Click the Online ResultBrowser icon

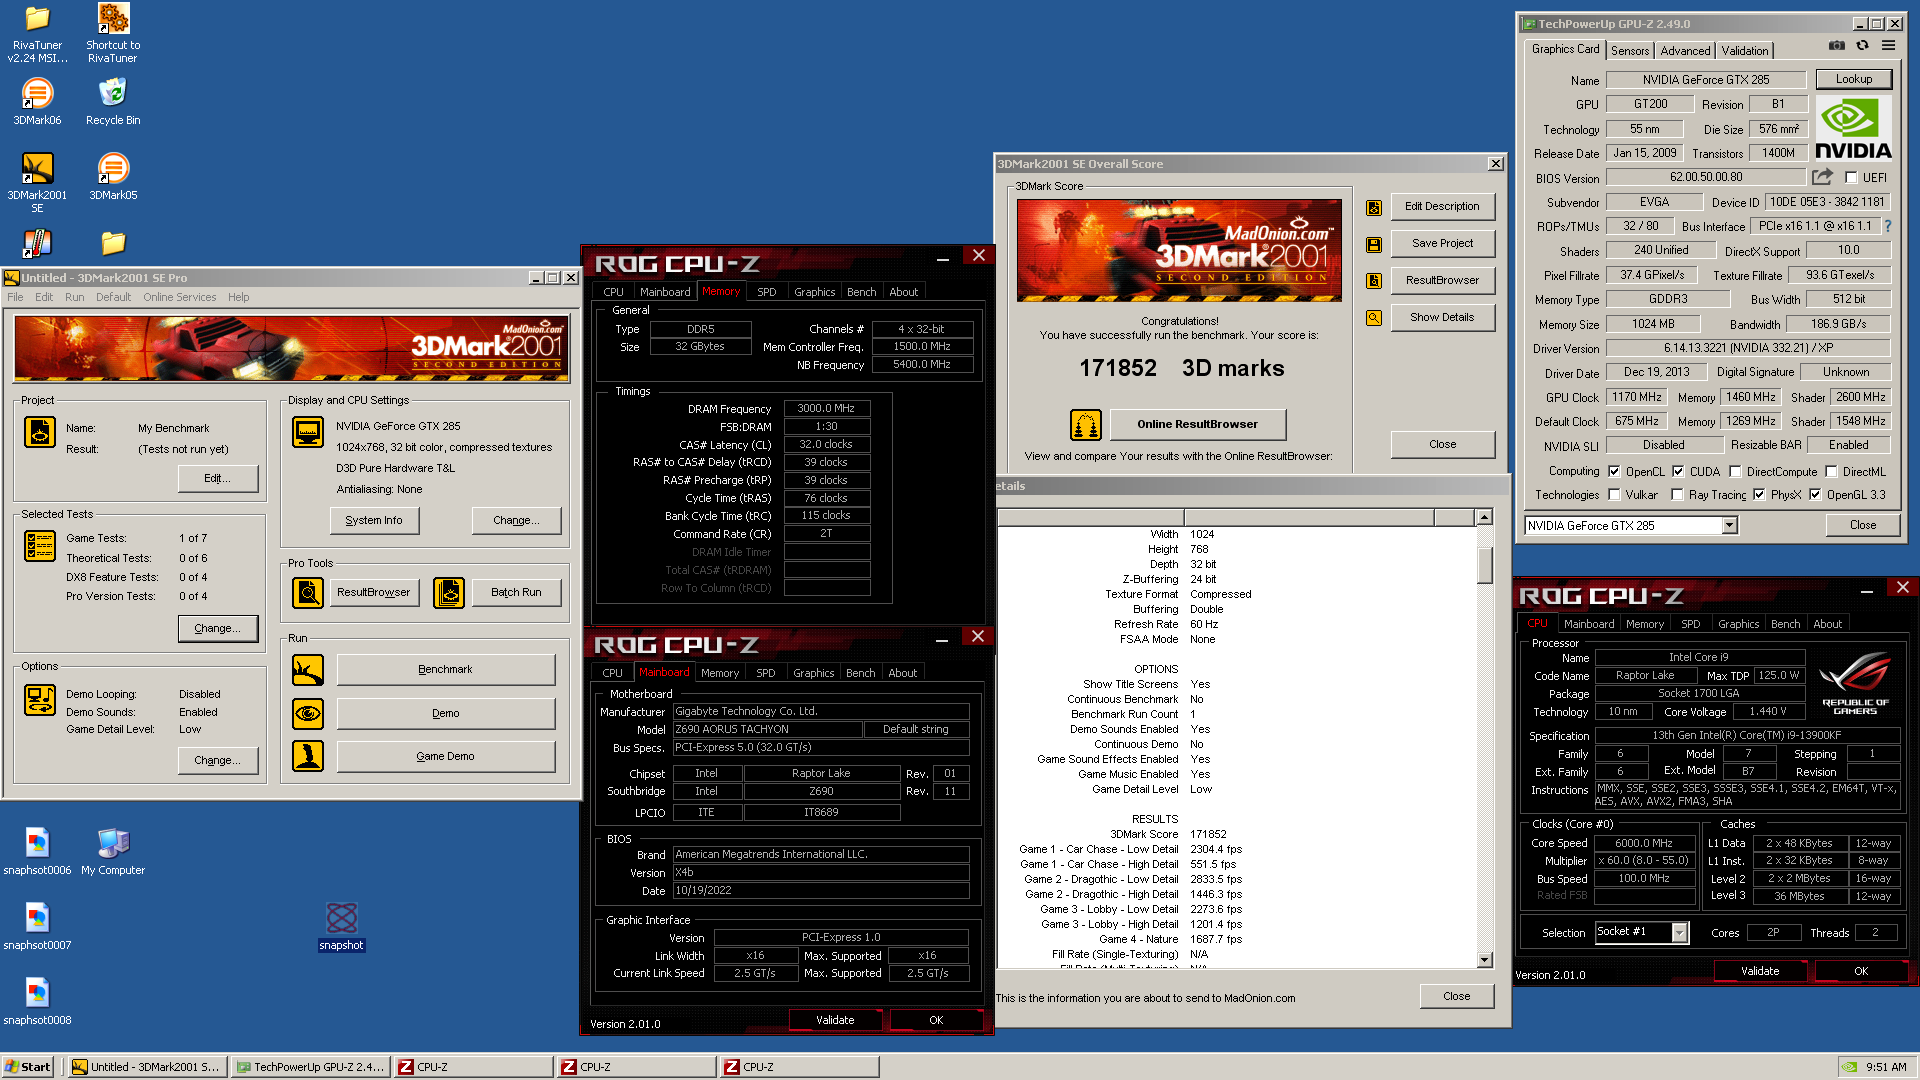pyautogui.click(x=1085, y=424)
